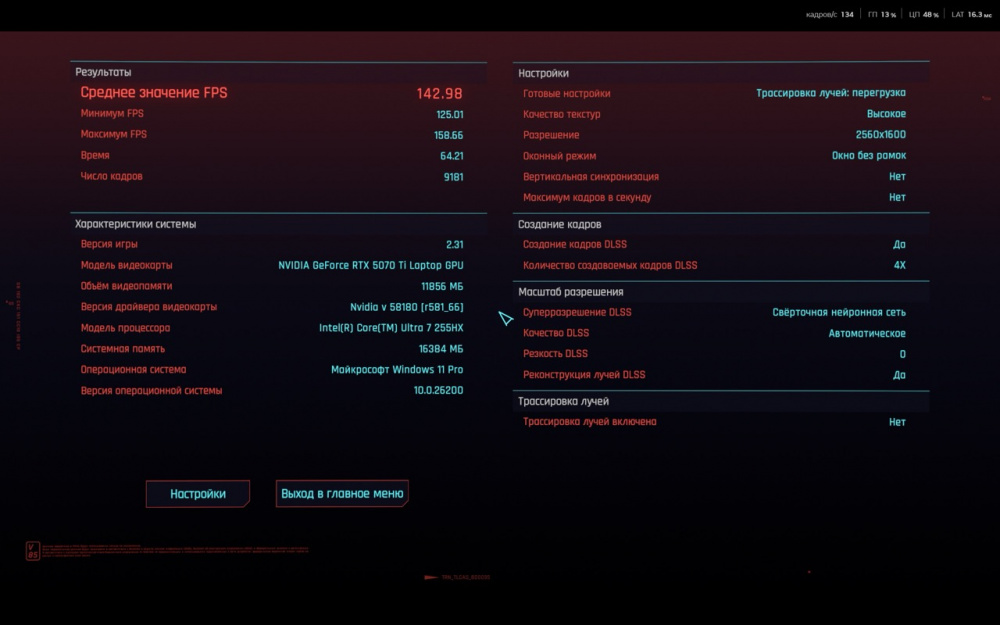Click the Версия игры value 2.31
Screen dimensions: 1000x625
point(455,245)
